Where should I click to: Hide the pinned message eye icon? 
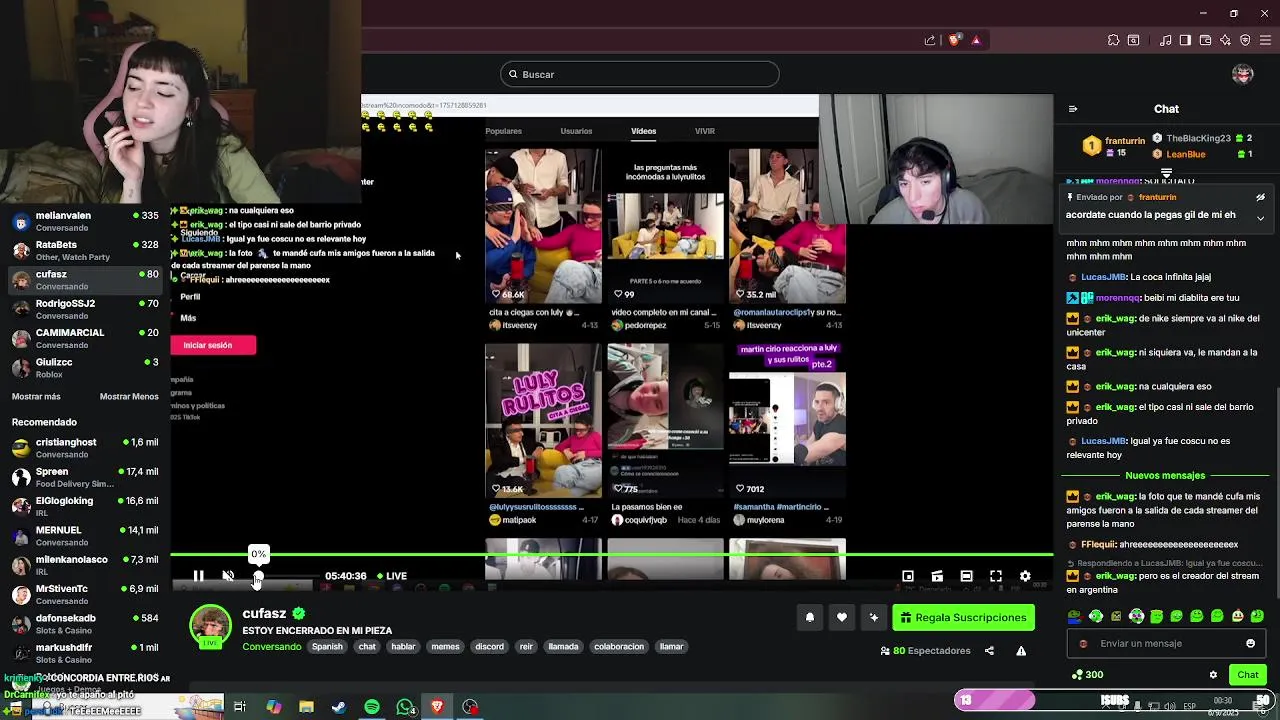1260,197
